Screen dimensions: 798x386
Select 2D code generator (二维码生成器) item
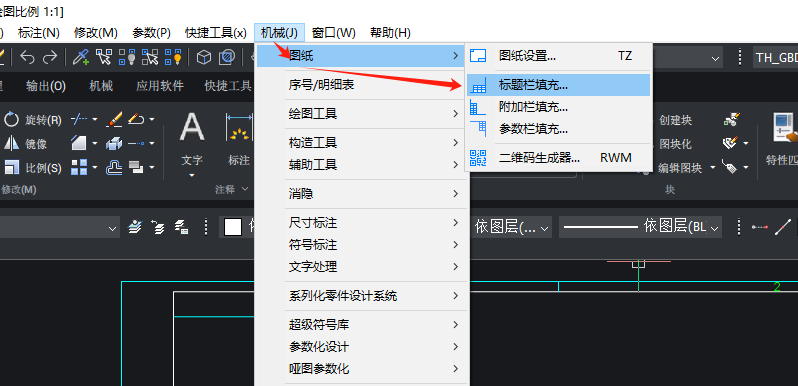559,158
